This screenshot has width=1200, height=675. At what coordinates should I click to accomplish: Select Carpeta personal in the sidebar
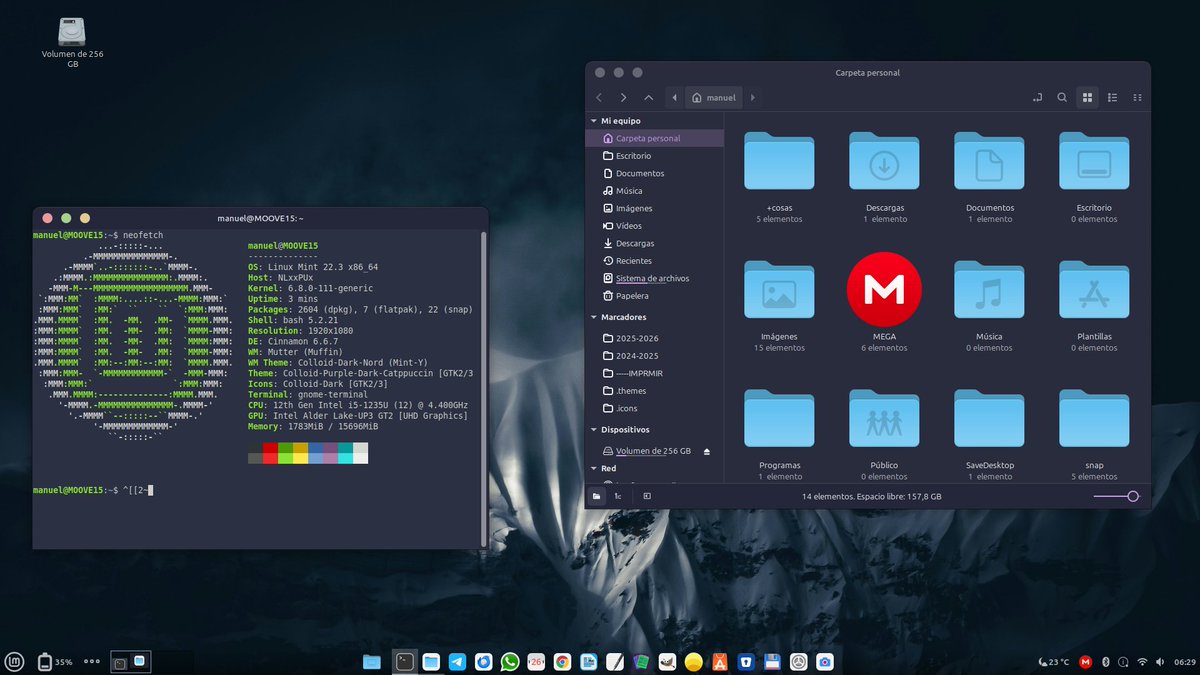click(x=655, y=138)
